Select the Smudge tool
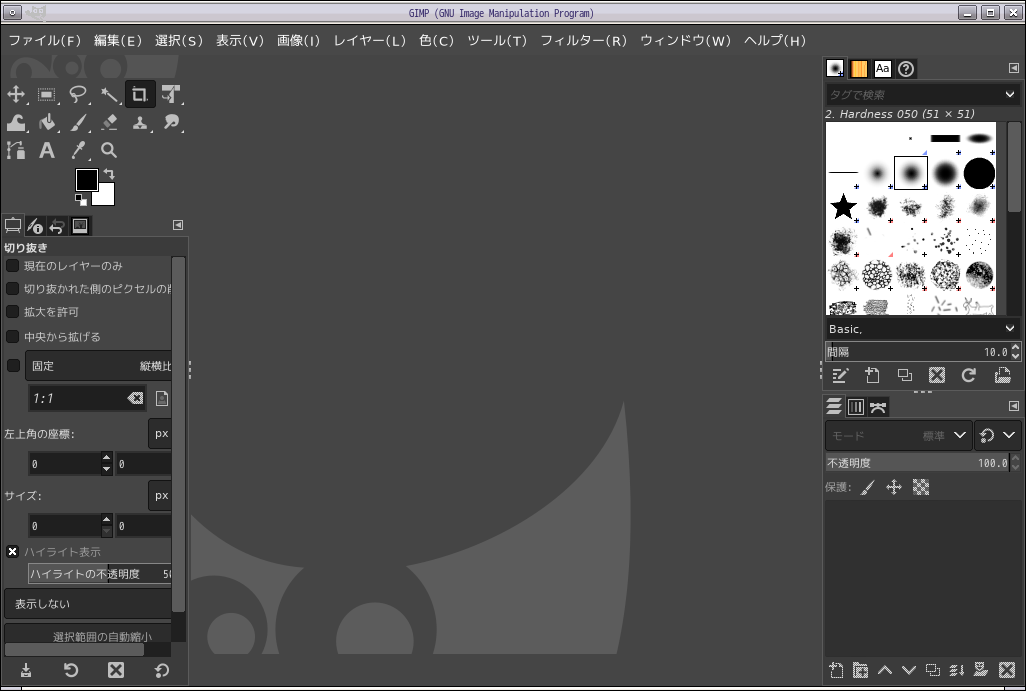This screenshot has height=691, width=1026. coord(171,122)
